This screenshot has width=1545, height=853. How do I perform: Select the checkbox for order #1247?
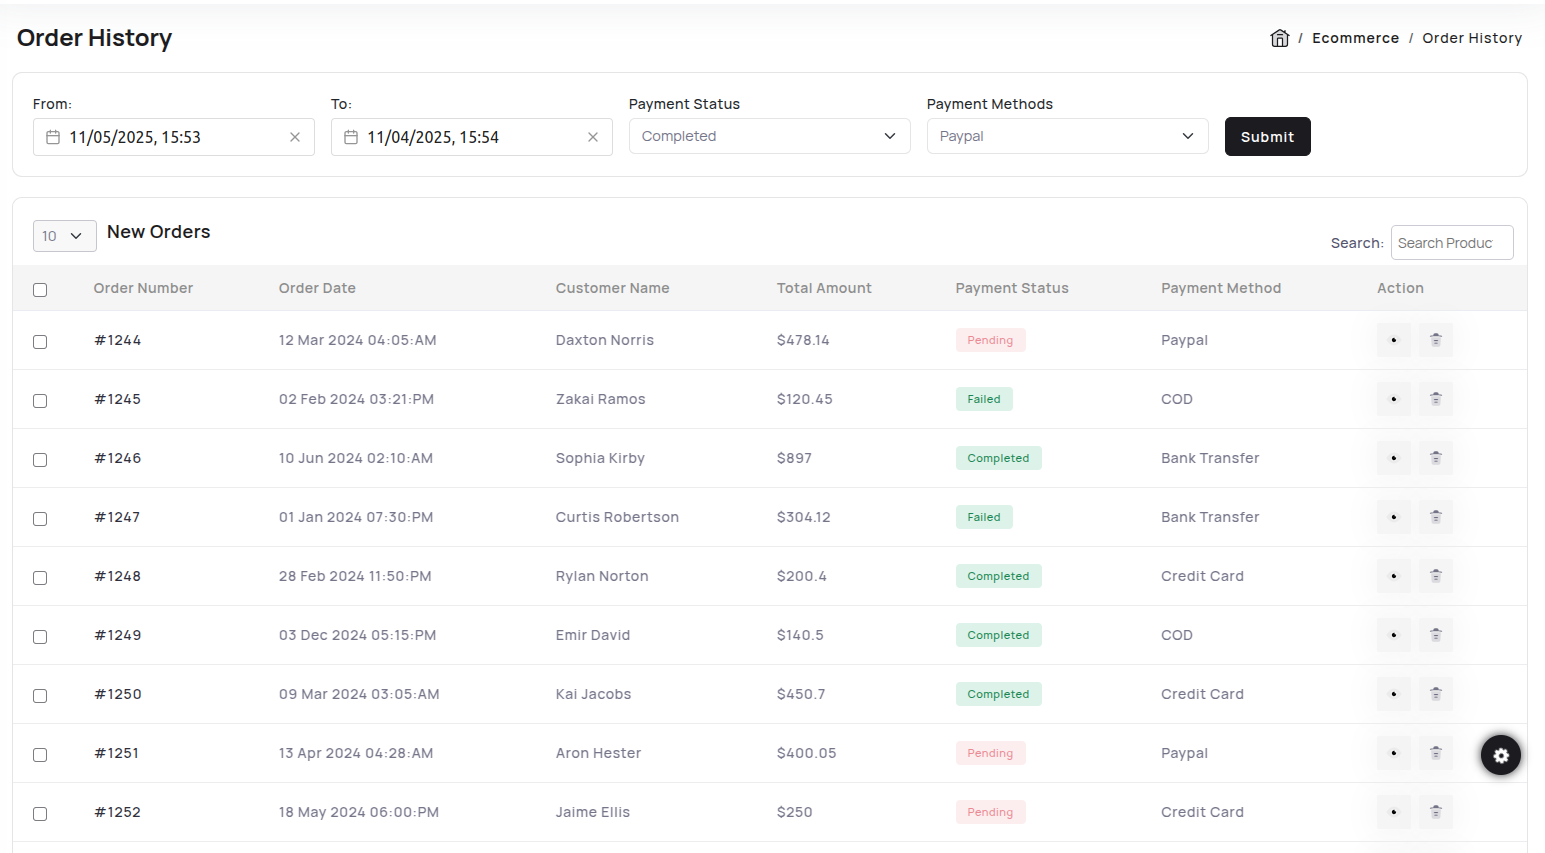coord(40,519)
